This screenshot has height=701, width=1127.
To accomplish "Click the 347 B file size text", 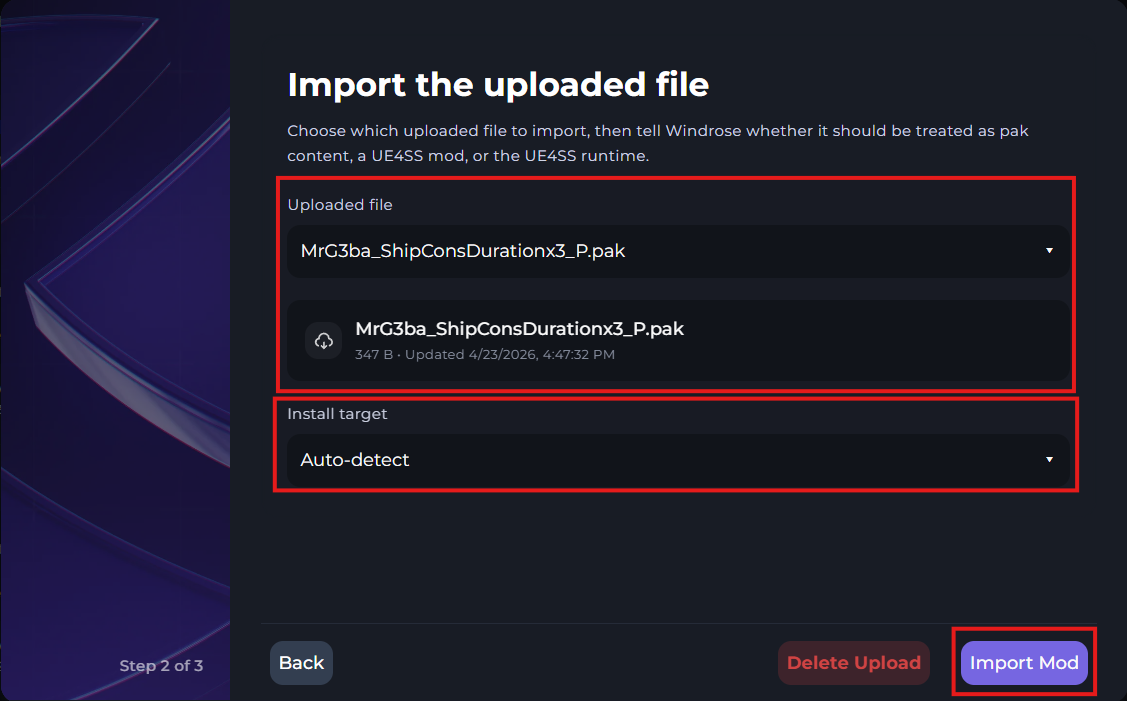I will point(371,355).
